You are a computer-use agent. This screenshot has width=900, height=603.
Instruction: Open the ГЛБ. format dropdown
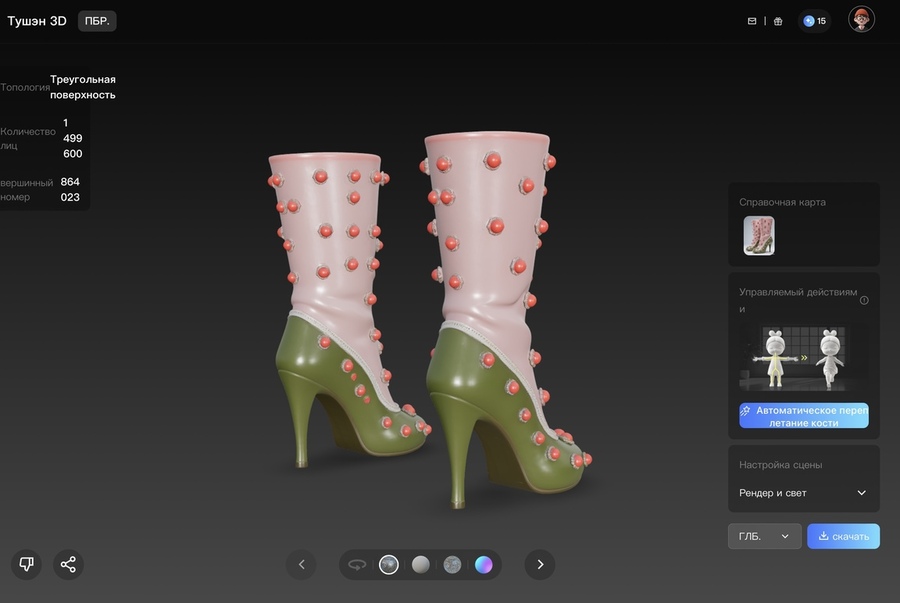[764, 536]
